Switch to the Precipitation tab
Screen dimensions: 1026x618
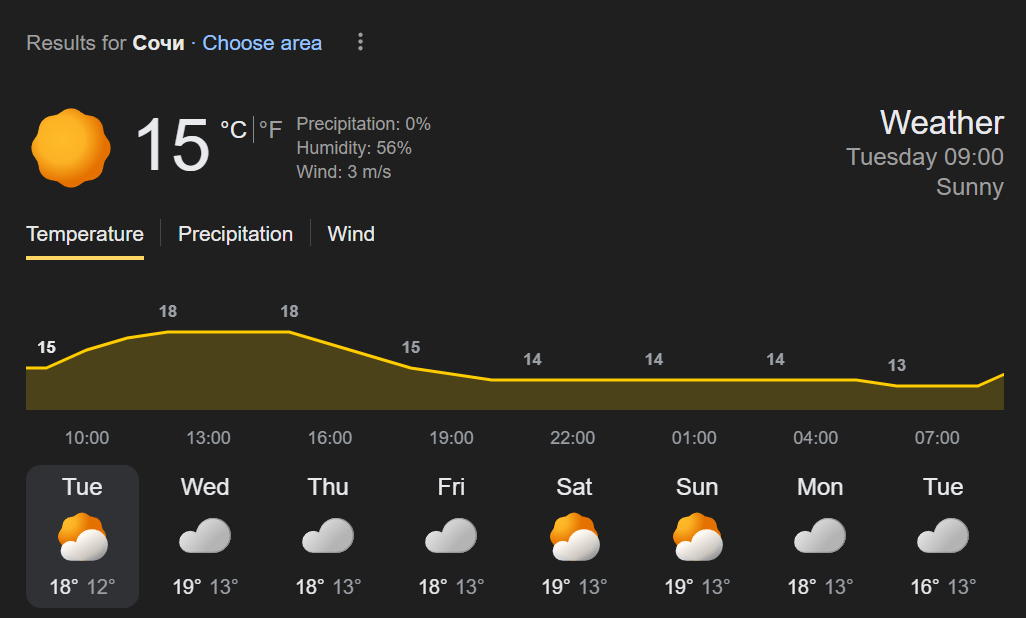click(236, 234)
